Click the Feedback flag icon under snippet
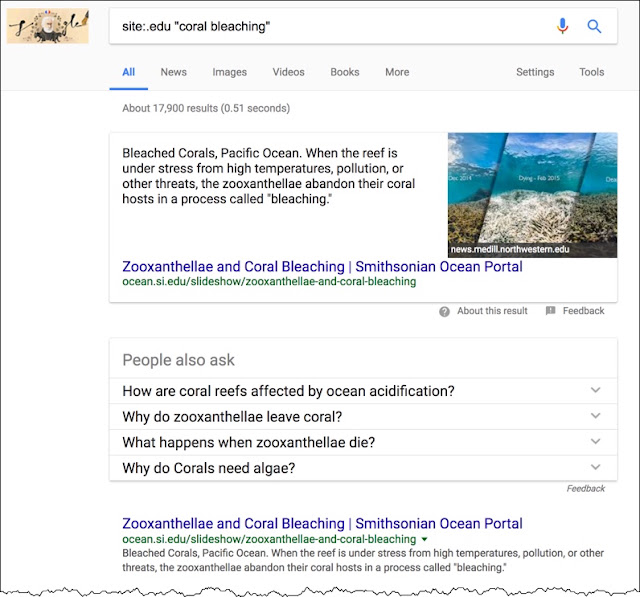This screenshot has height=597, width=640. pyautogui.click(x=550, y=311)
